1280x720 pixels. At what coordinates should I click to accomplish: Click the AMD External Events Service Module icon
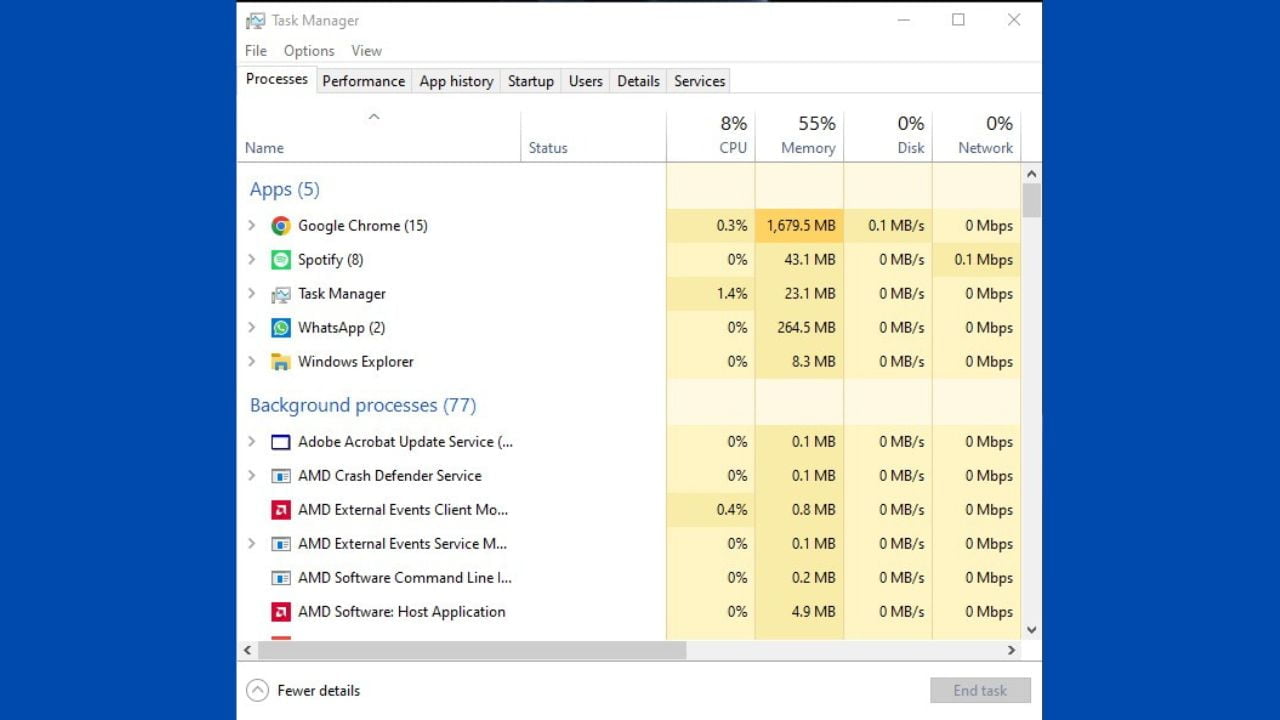(281, 544)
